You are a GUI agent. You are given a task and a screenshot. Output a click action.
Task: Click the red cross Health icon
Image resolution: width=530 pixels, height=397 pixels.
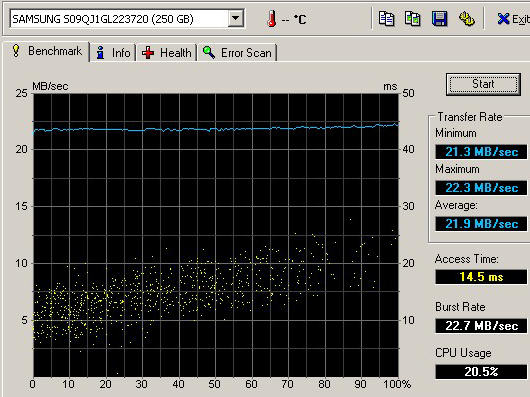click(x=148, y=53)
